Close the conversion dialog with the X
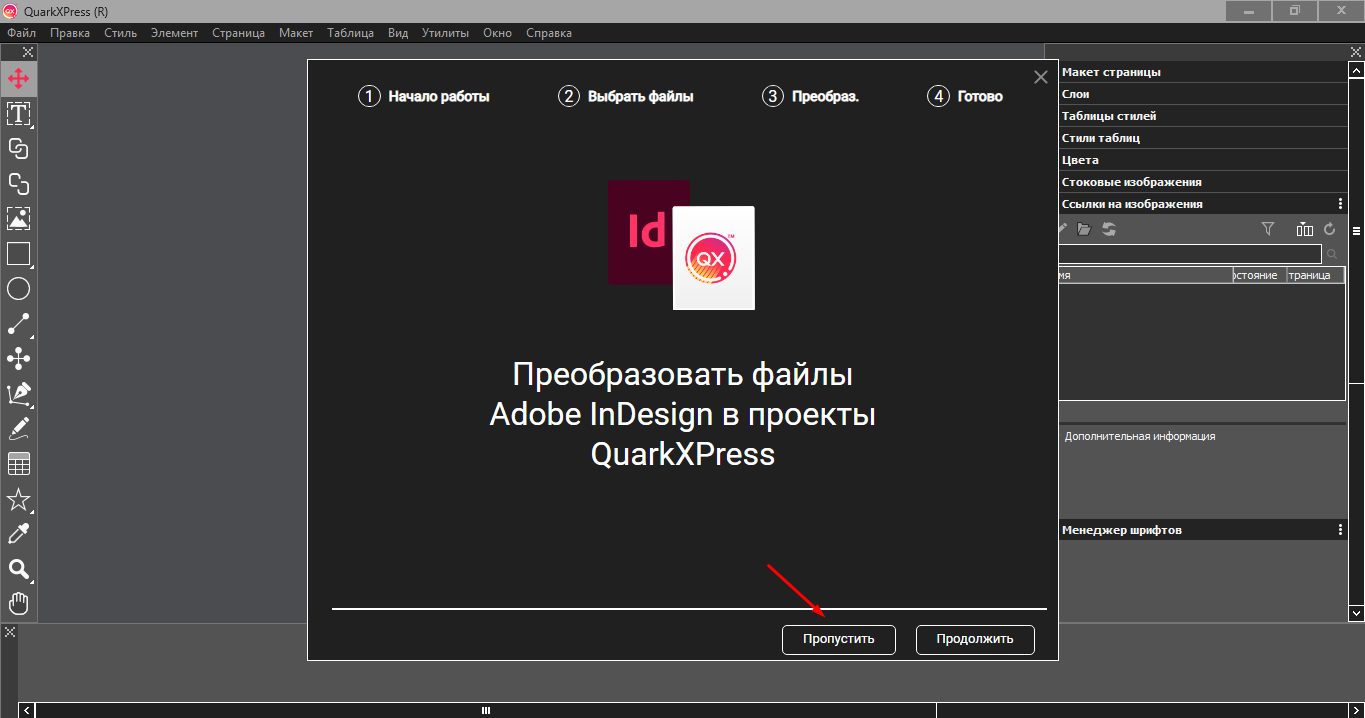 click(x=1040, y=77)
